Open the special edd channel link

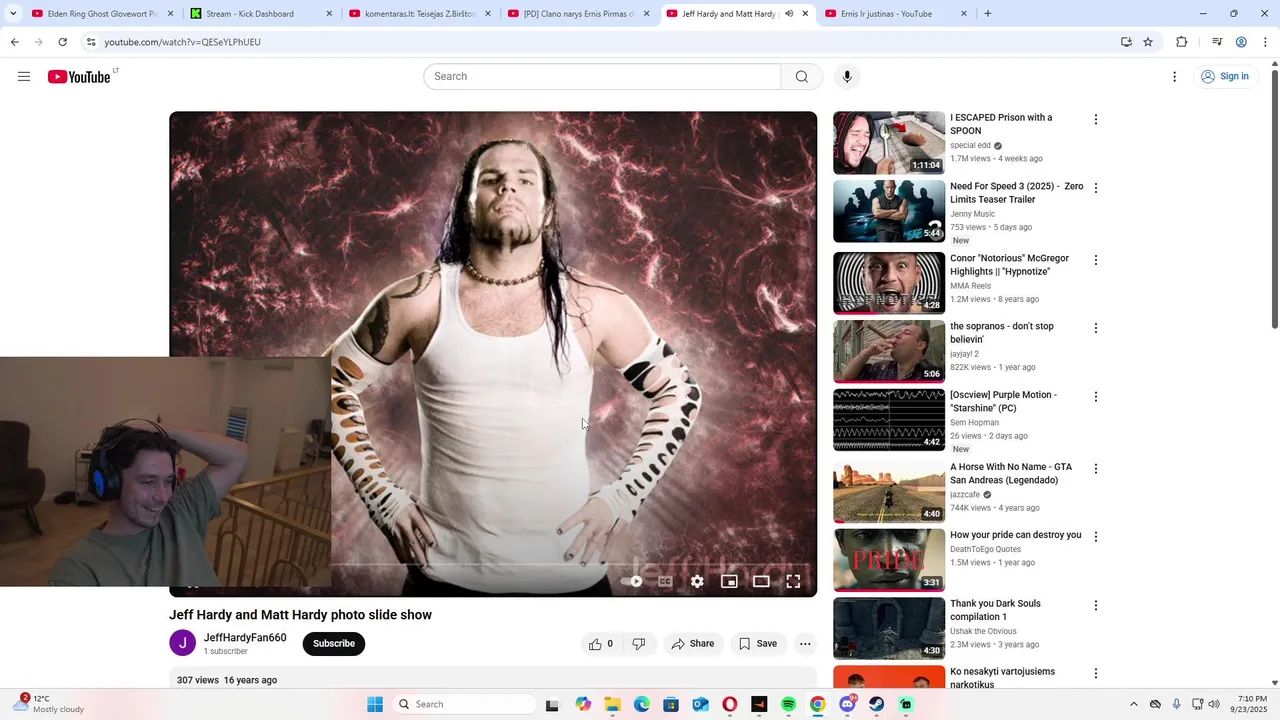pos(970,145)
